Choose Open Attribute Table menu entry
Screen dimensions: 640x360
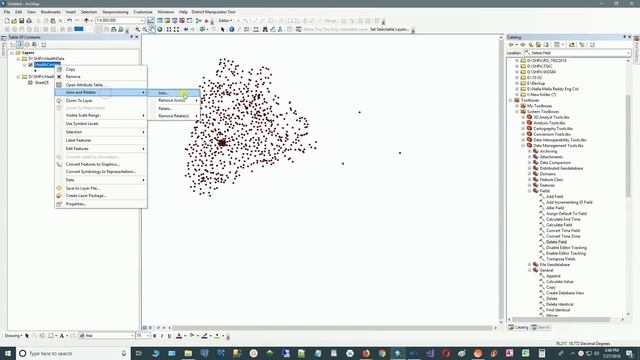click(101, 85)
